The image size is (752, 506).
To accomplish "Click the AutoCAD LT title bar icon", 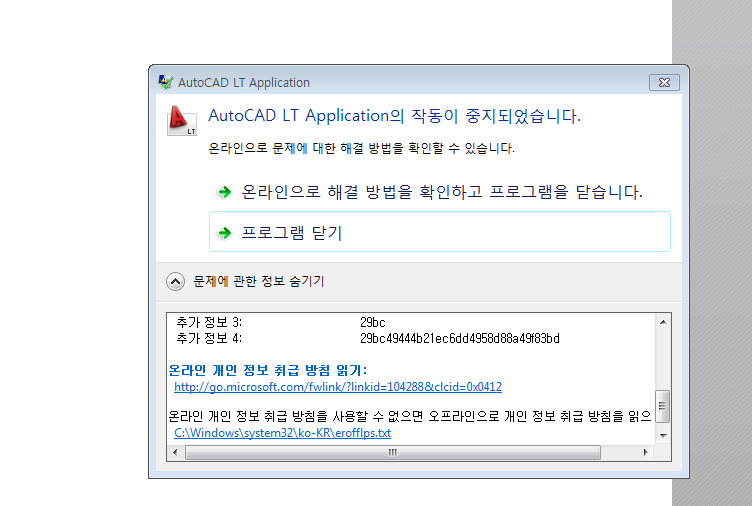I will click(165, 82).
